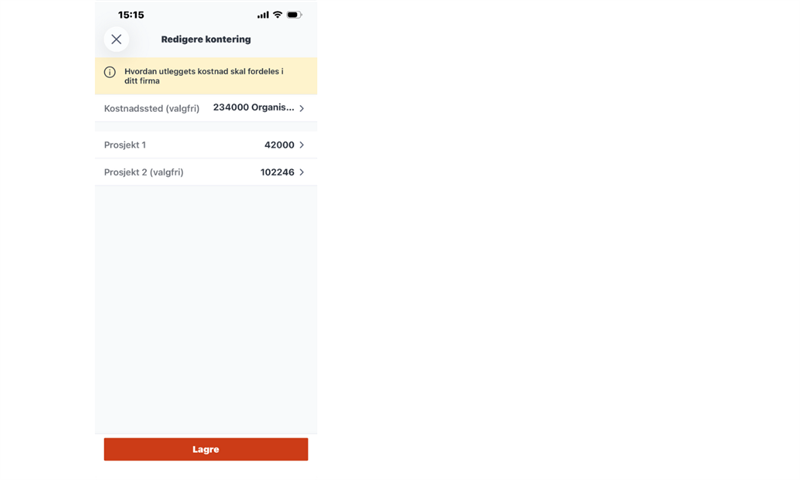
Task: Click the Redigere kontering title
Action: (206, 39)
